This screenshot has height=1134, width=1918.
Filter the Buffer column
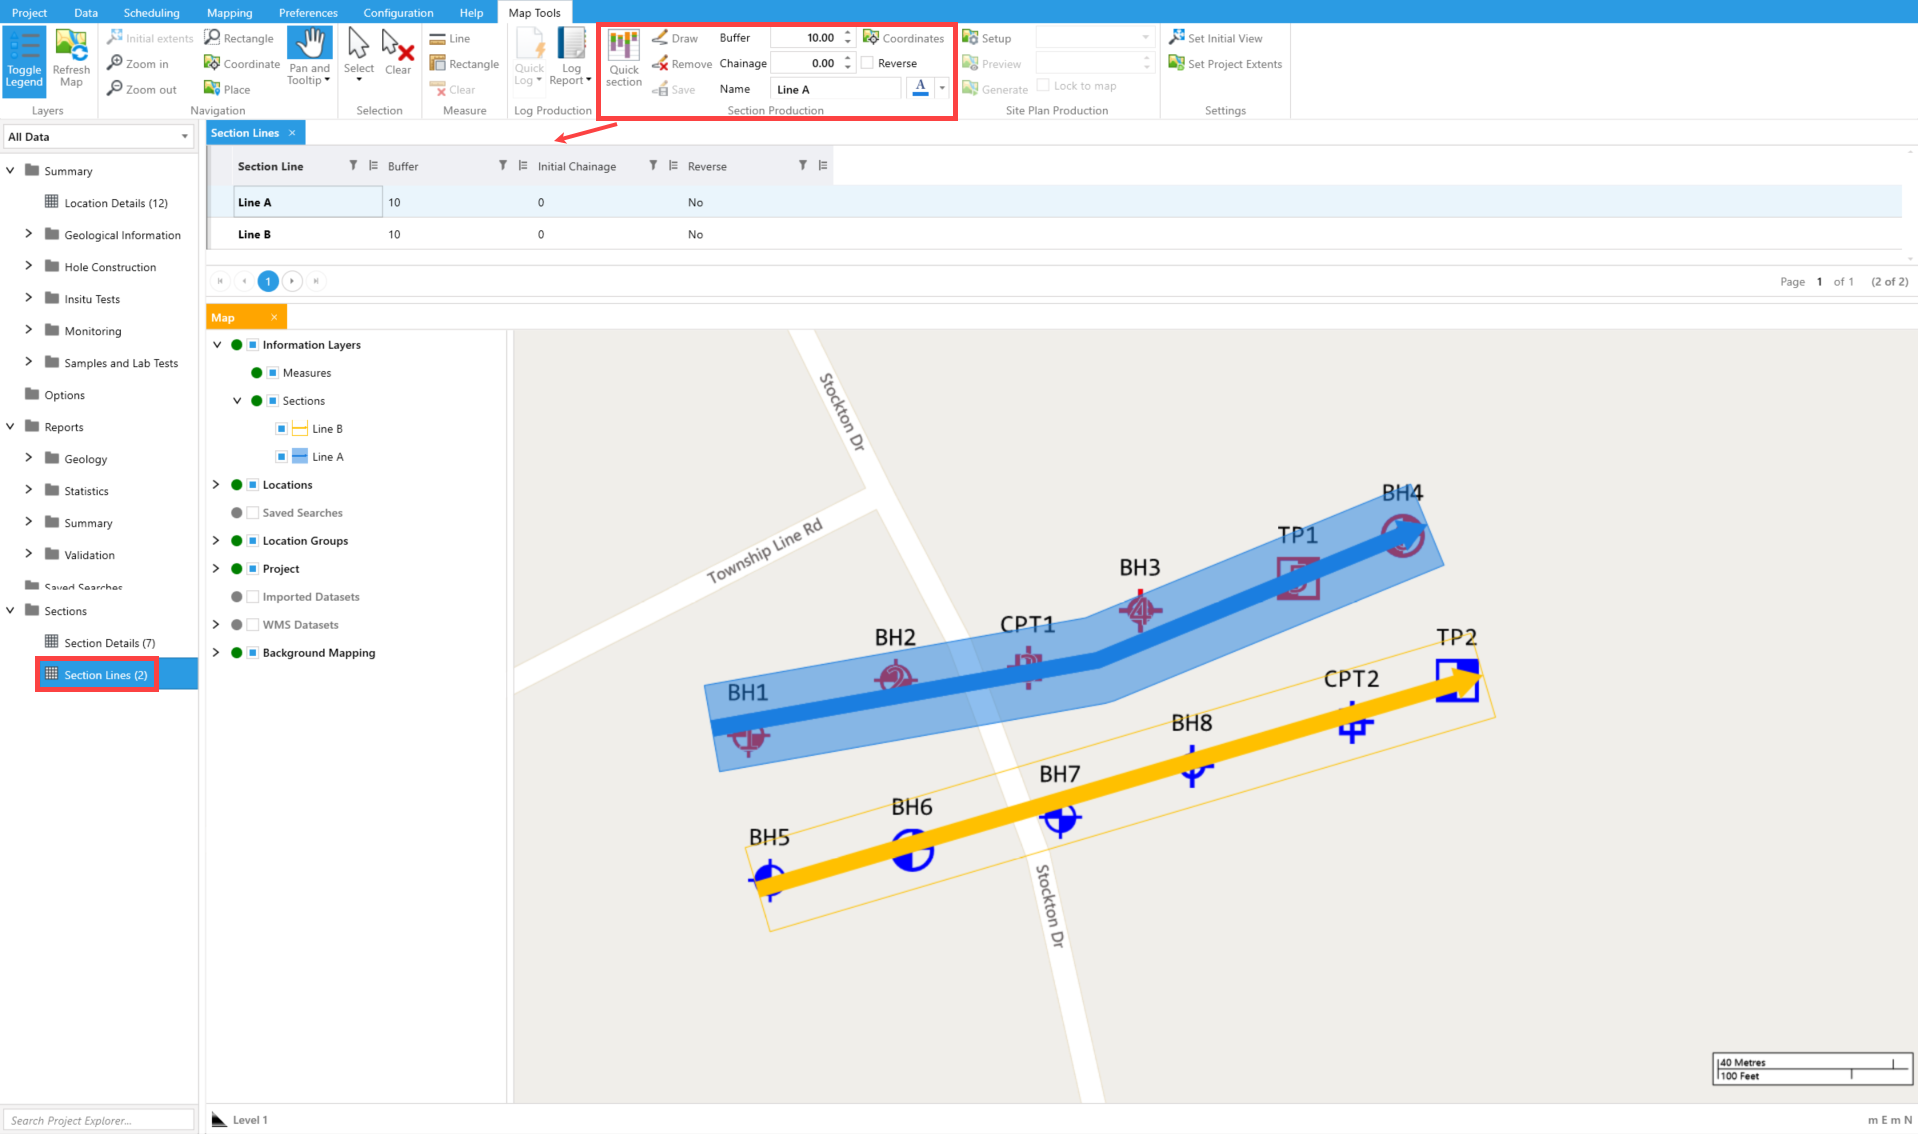point(503,166)
